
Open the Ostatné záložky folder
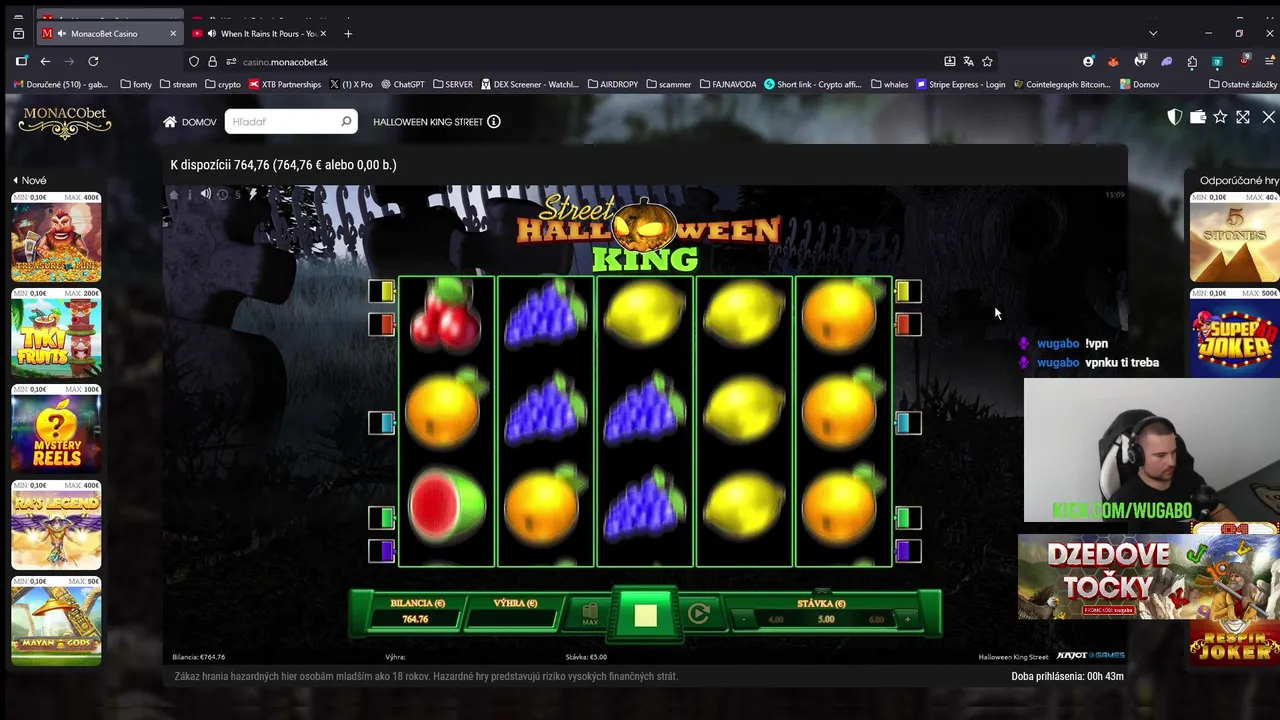(x=1243, y=84)
